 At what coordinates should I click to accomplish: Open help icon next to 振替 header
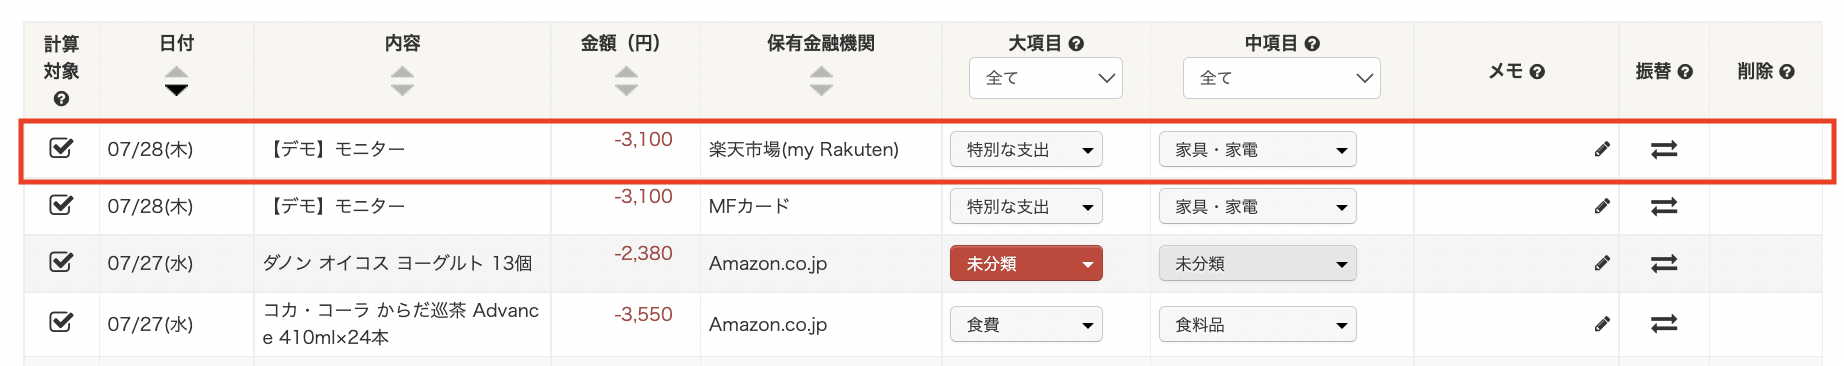(x=1685, y=72)
